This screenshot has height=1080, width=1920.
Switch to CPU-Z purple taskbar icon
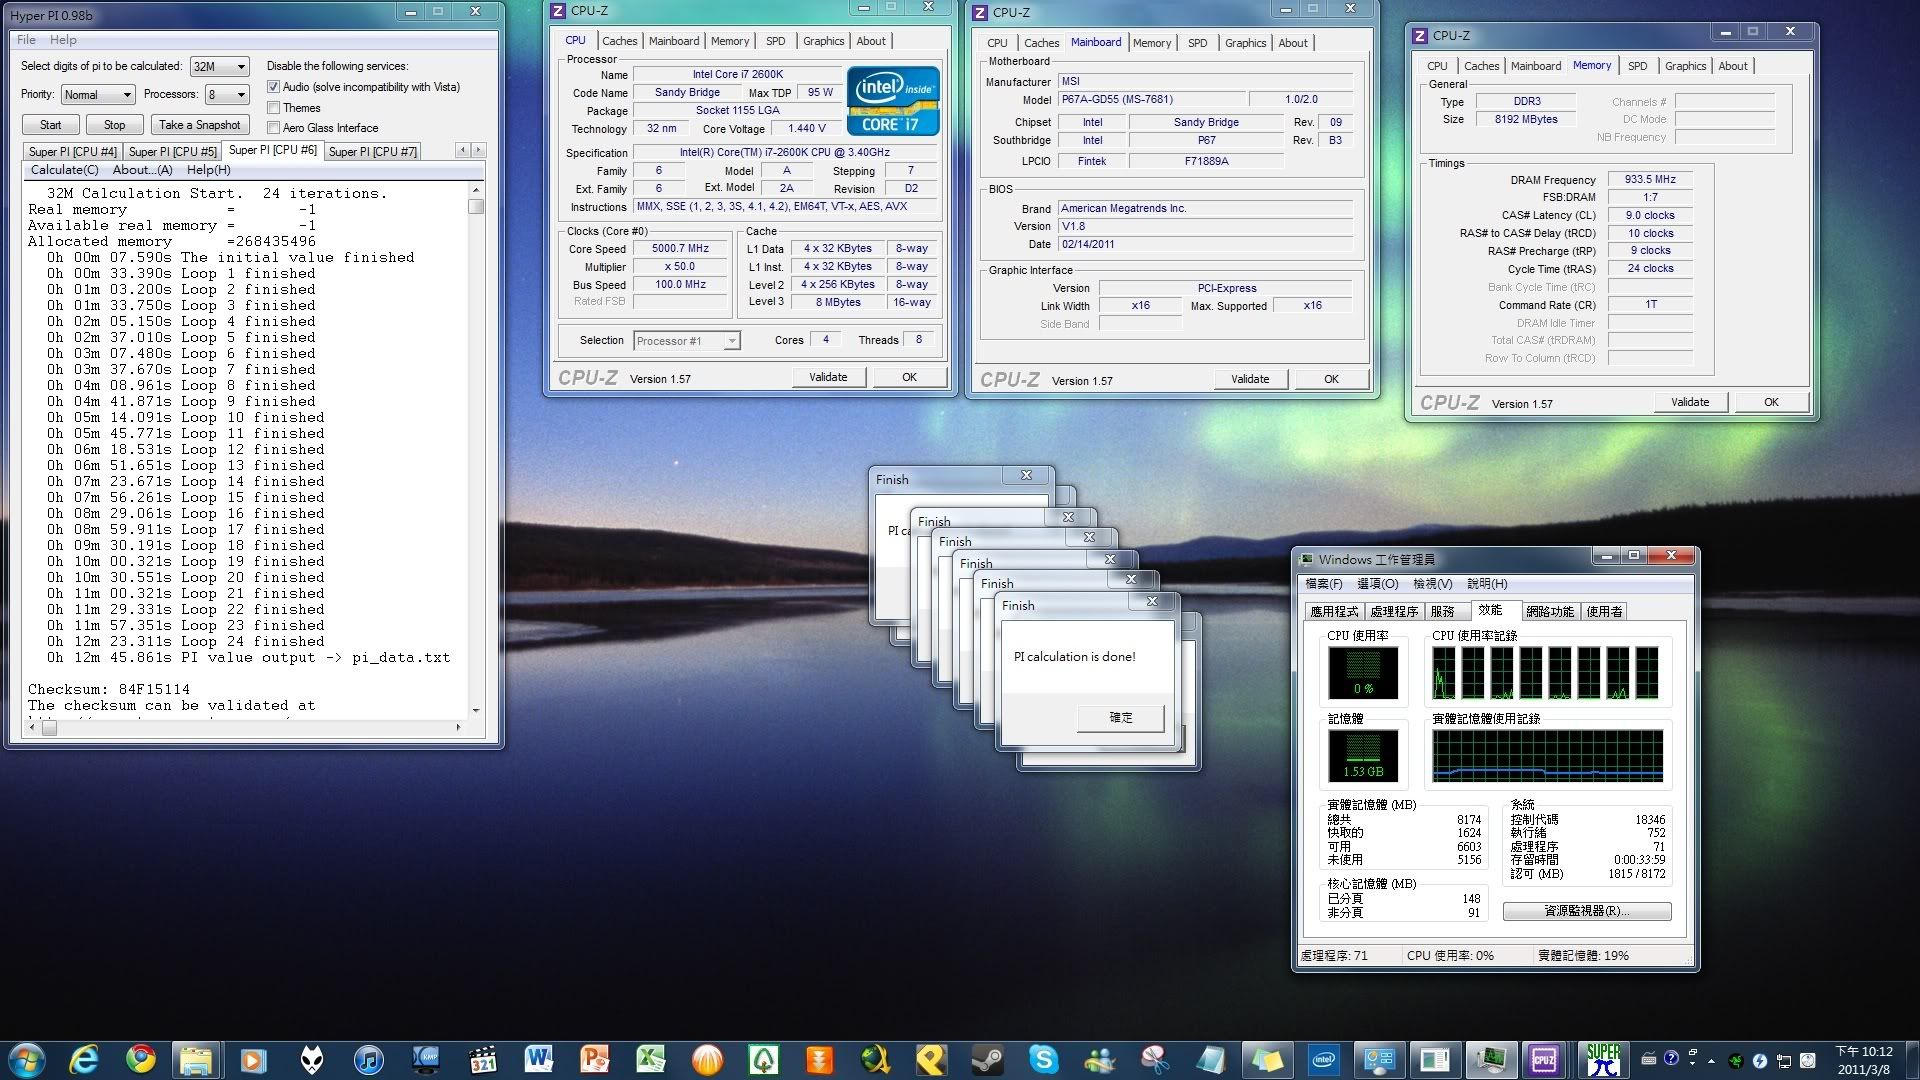(x=1544, y=1059)
